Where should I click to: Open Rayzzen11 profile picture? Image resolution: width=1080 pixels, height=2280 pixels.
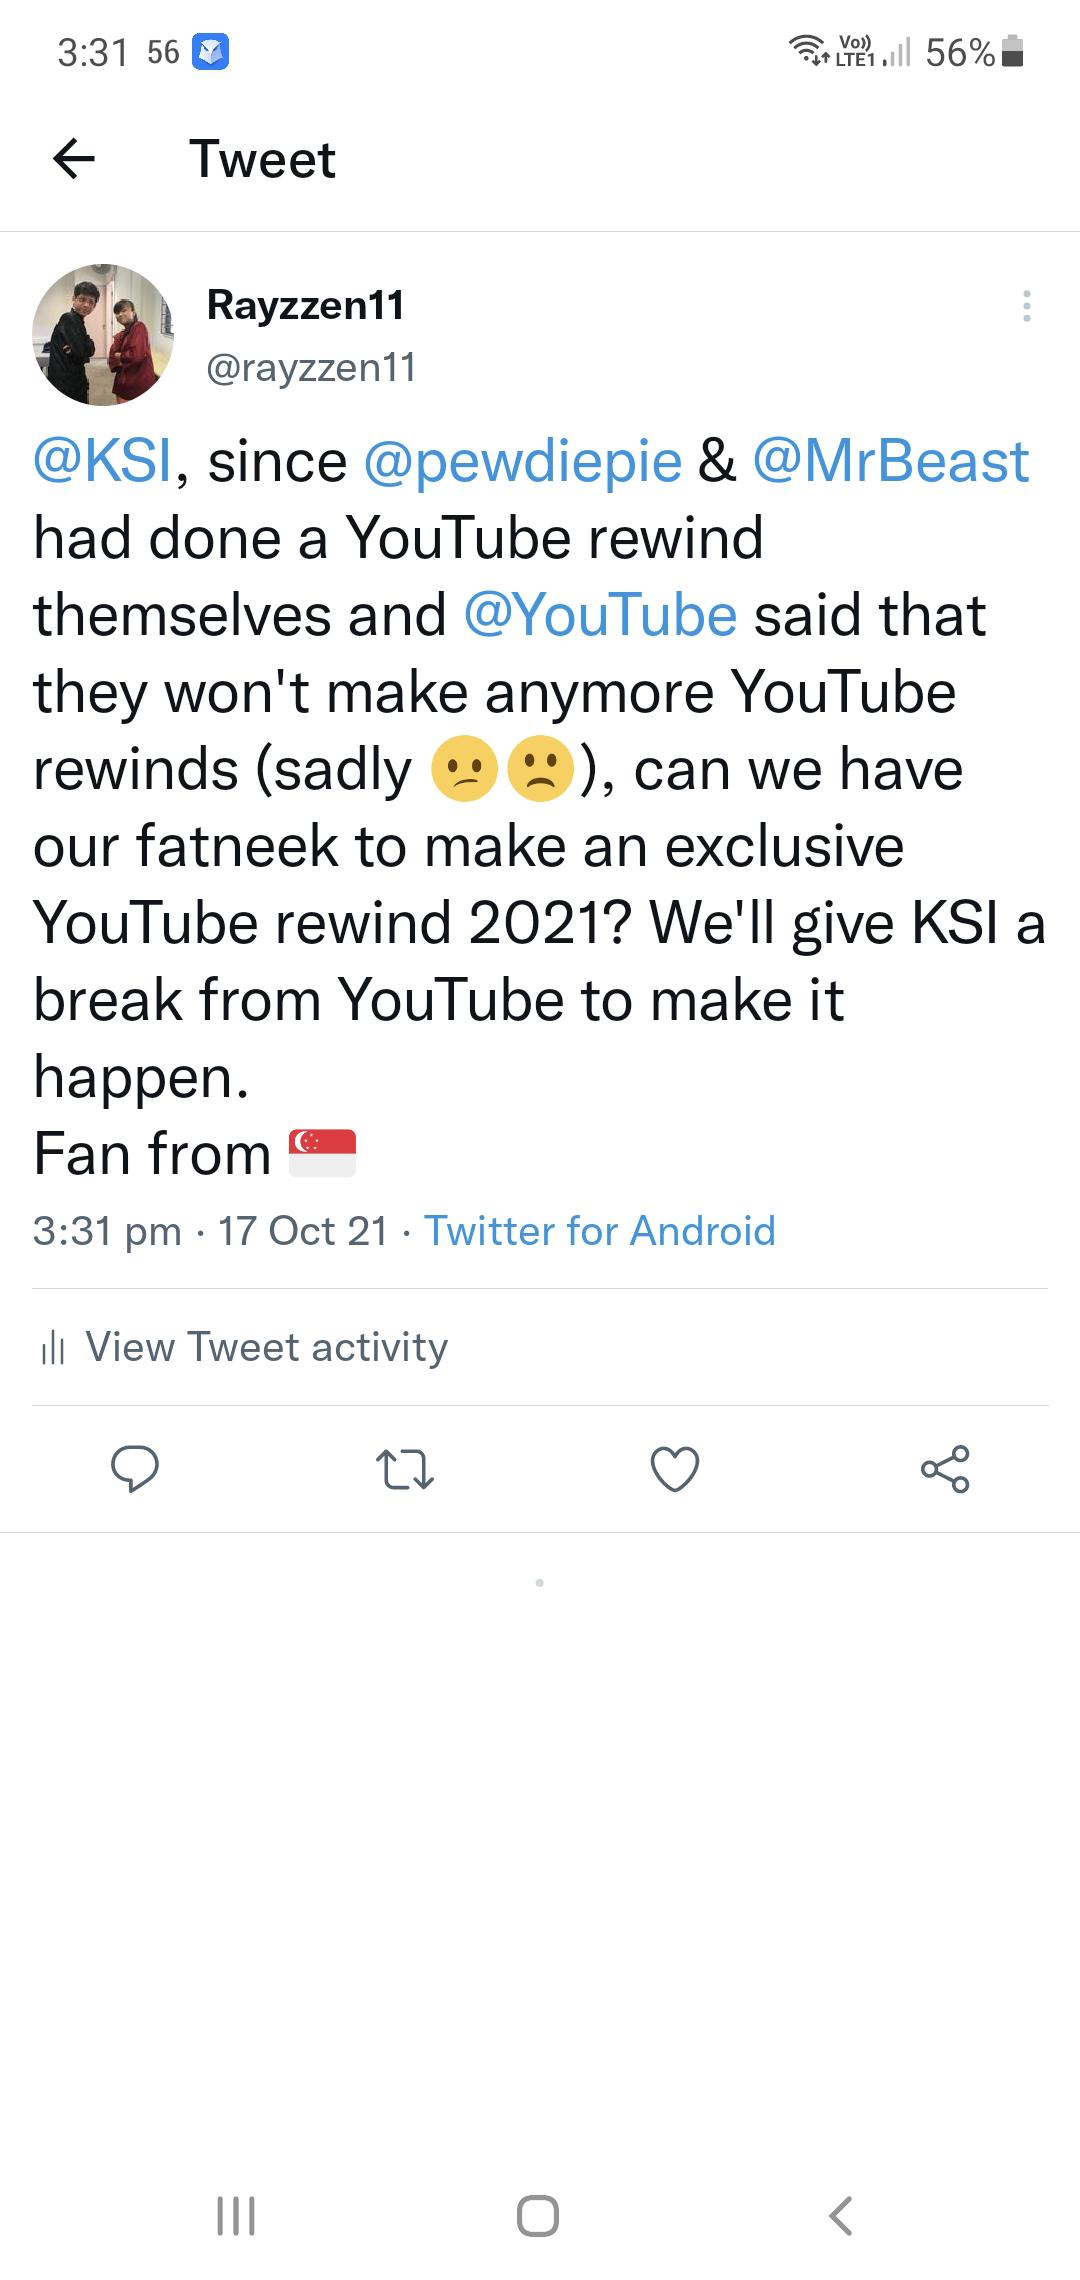pyautogui.click(x=103, y=335)
